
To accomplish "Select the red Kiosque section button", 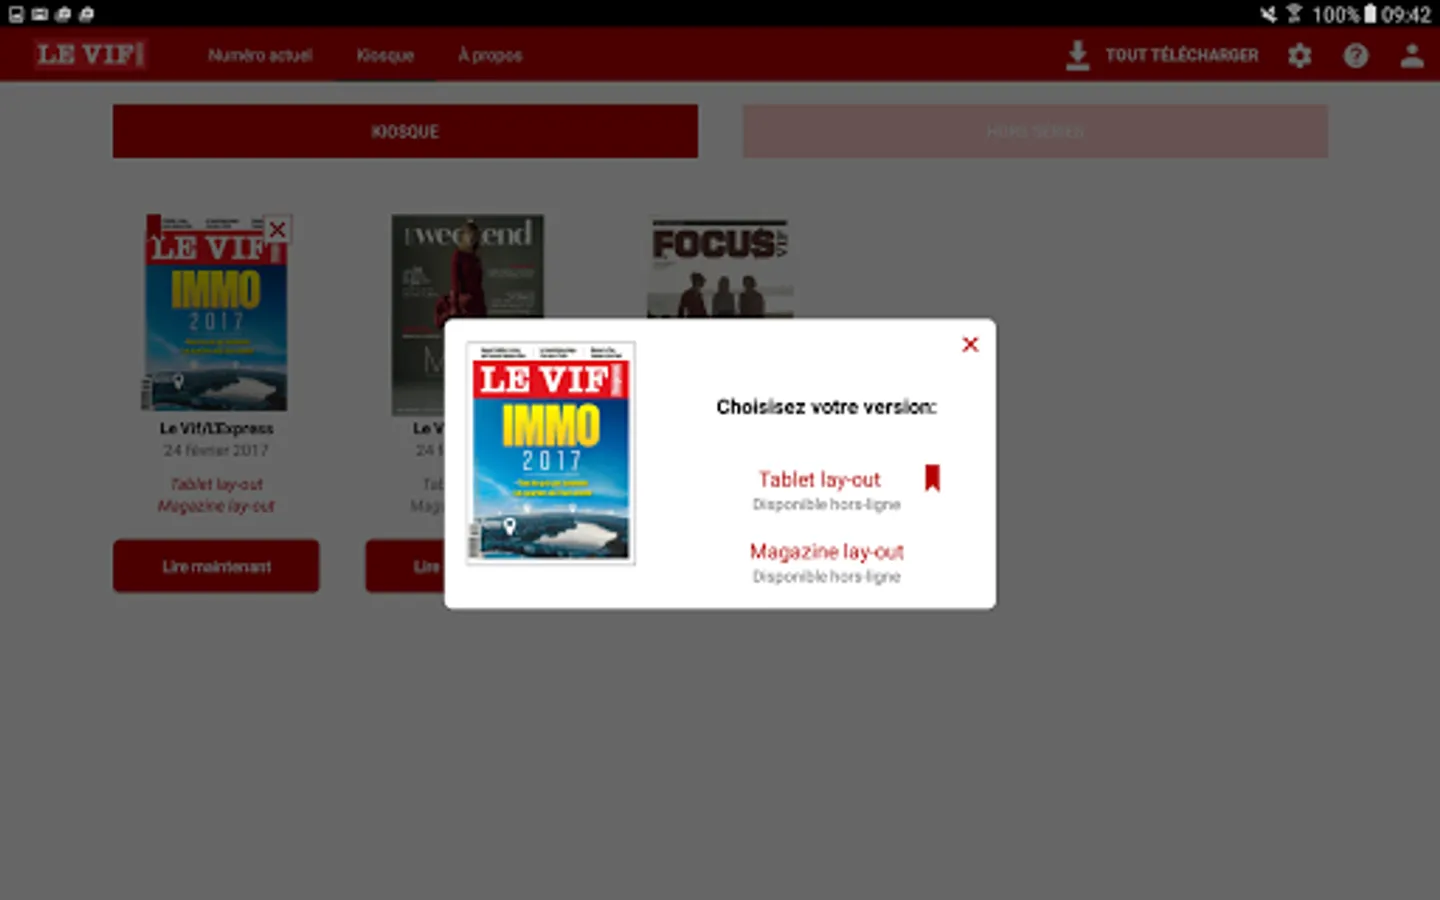I will (x=405, y=131).
